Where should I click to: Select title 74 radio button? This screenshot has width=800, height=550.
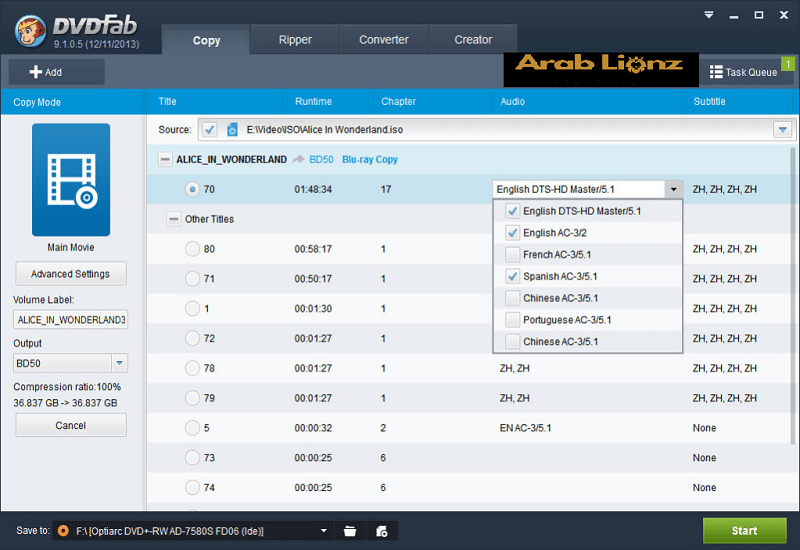[x=192, y=487]
